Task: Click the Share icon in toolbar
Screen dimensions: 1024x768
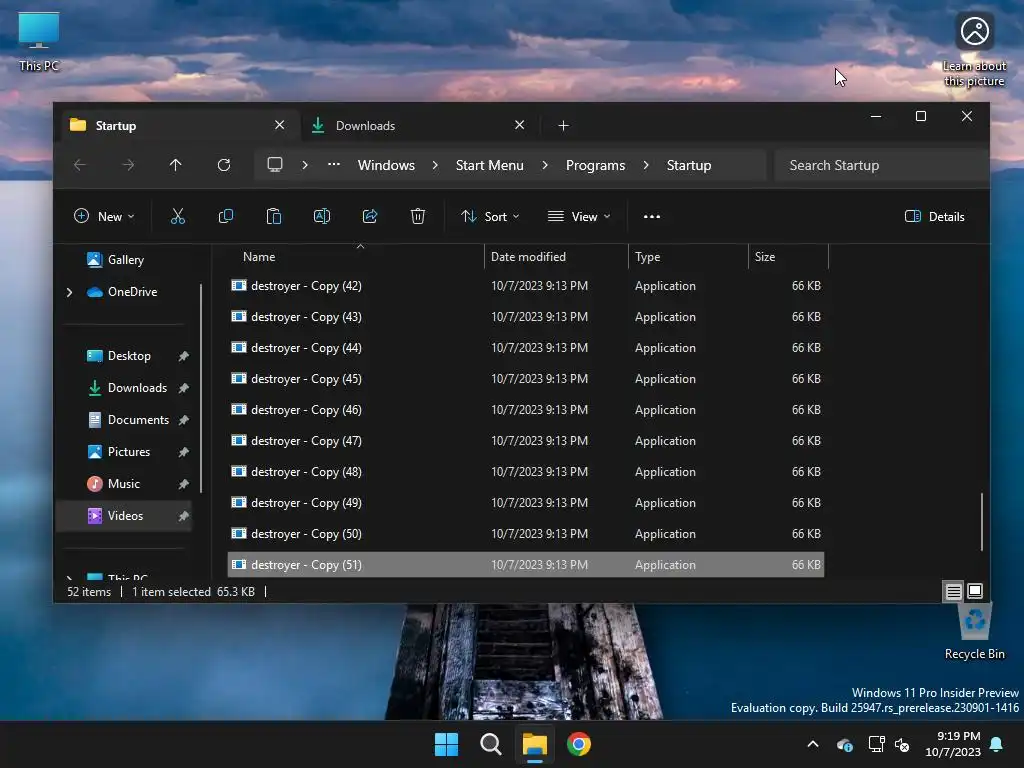Action: click(370, 216)
